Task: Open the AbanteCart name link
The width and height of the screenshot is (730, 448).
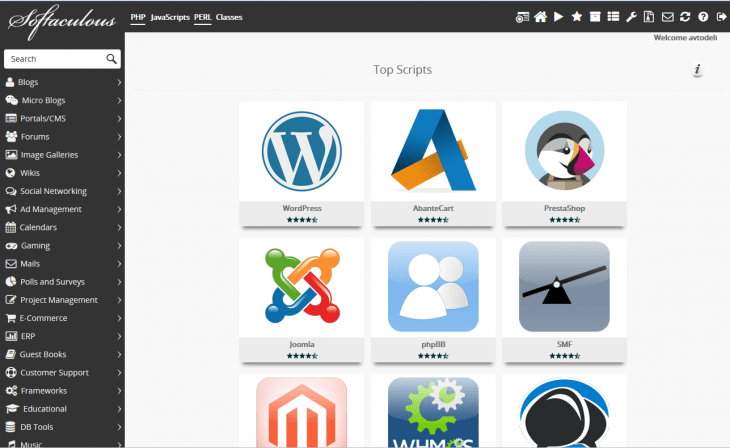Action: (433, 208)
